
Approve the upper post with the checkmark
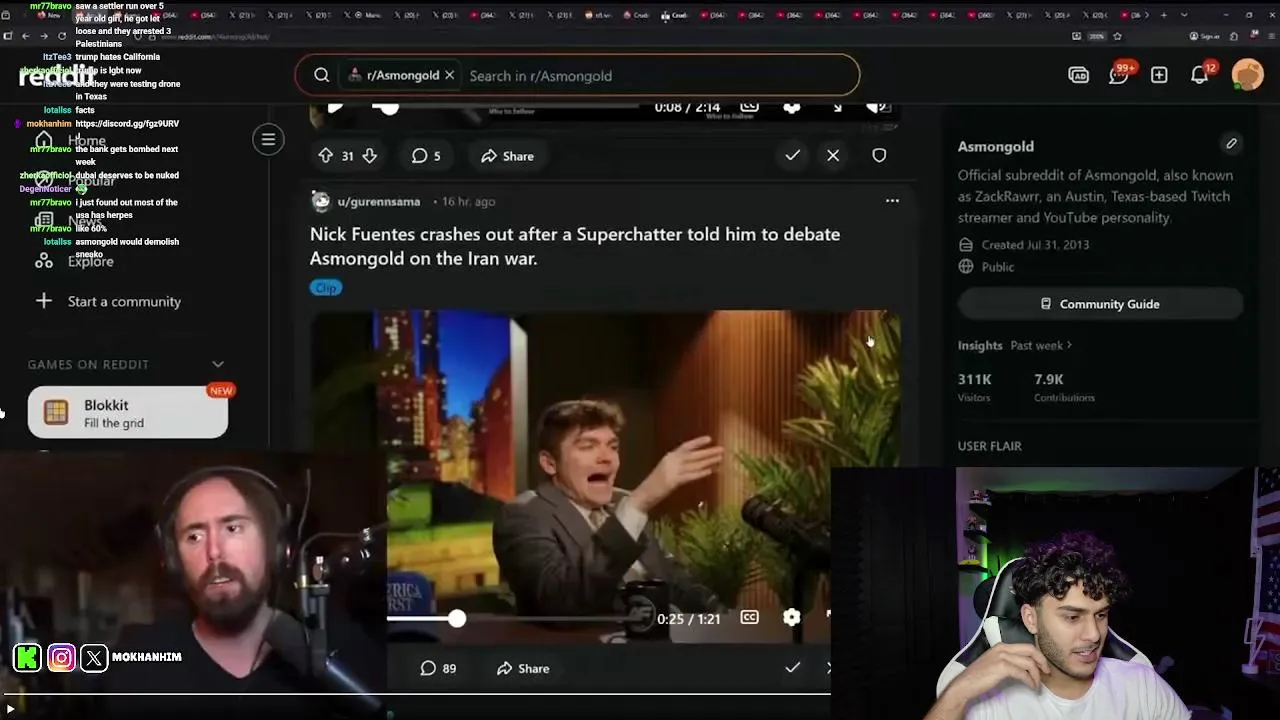[x=792, y=156]
